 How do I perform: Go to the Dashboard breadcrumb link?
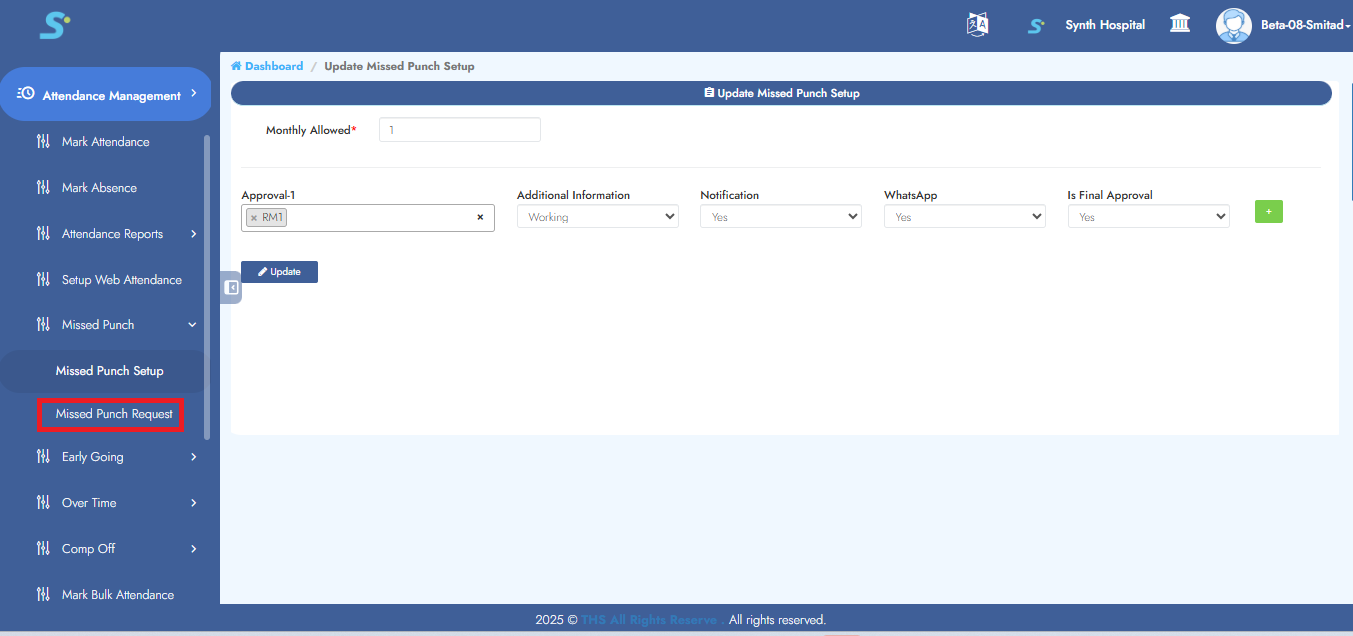[273, 66]
